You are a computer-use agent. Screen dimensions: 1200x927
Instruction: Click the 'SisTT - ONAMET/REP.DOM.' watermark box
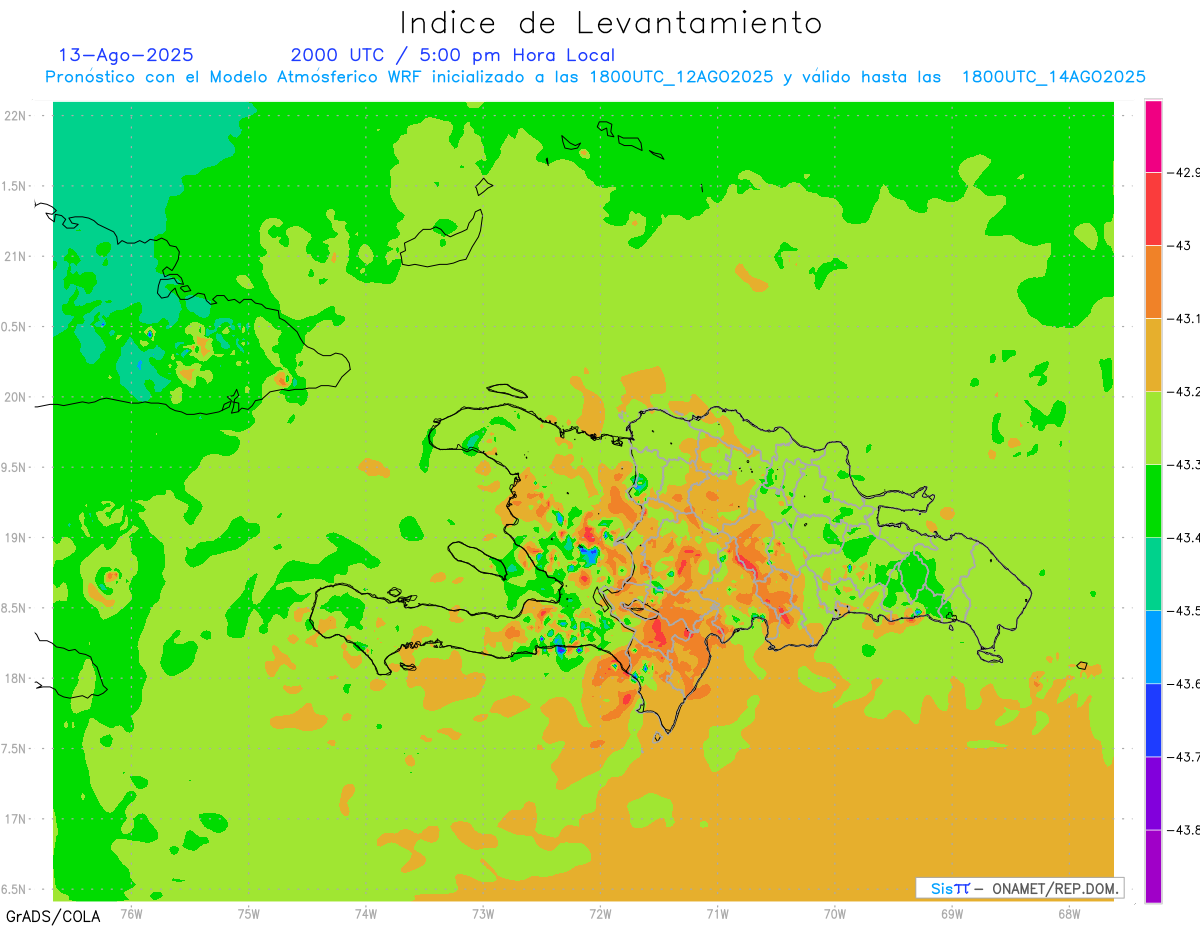pyautogui.click(x=1020, y=888)
